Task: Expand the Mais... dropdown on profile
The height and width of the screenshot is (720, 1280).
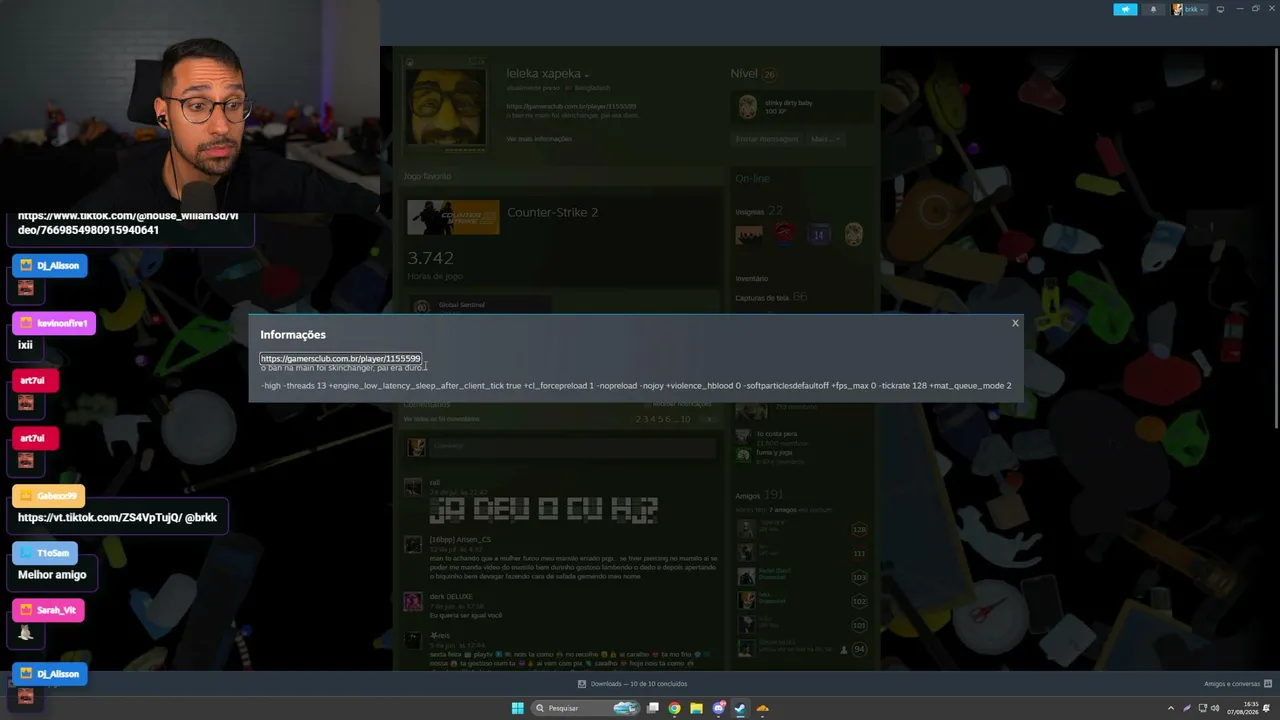Action: (825, 139)
